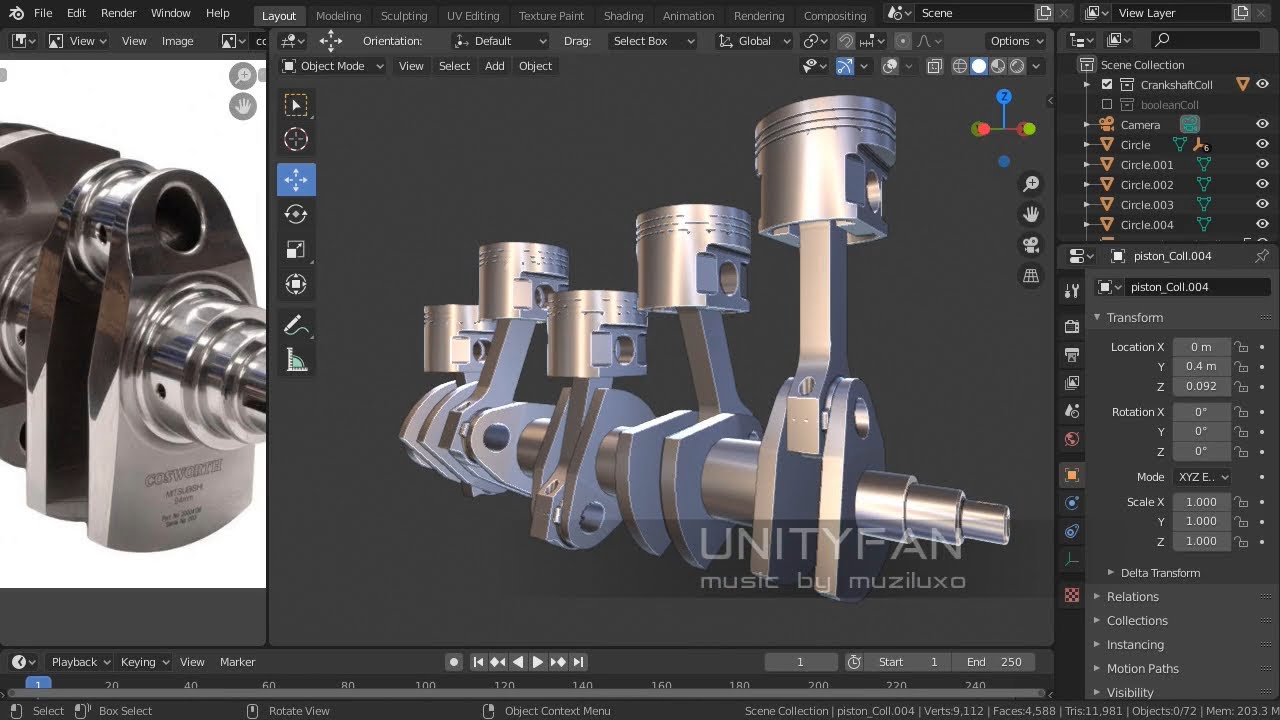The width and height of the screenshot is (1280, 720).
Task: Click the Blender logo menu icon
Action: [16, 13]
